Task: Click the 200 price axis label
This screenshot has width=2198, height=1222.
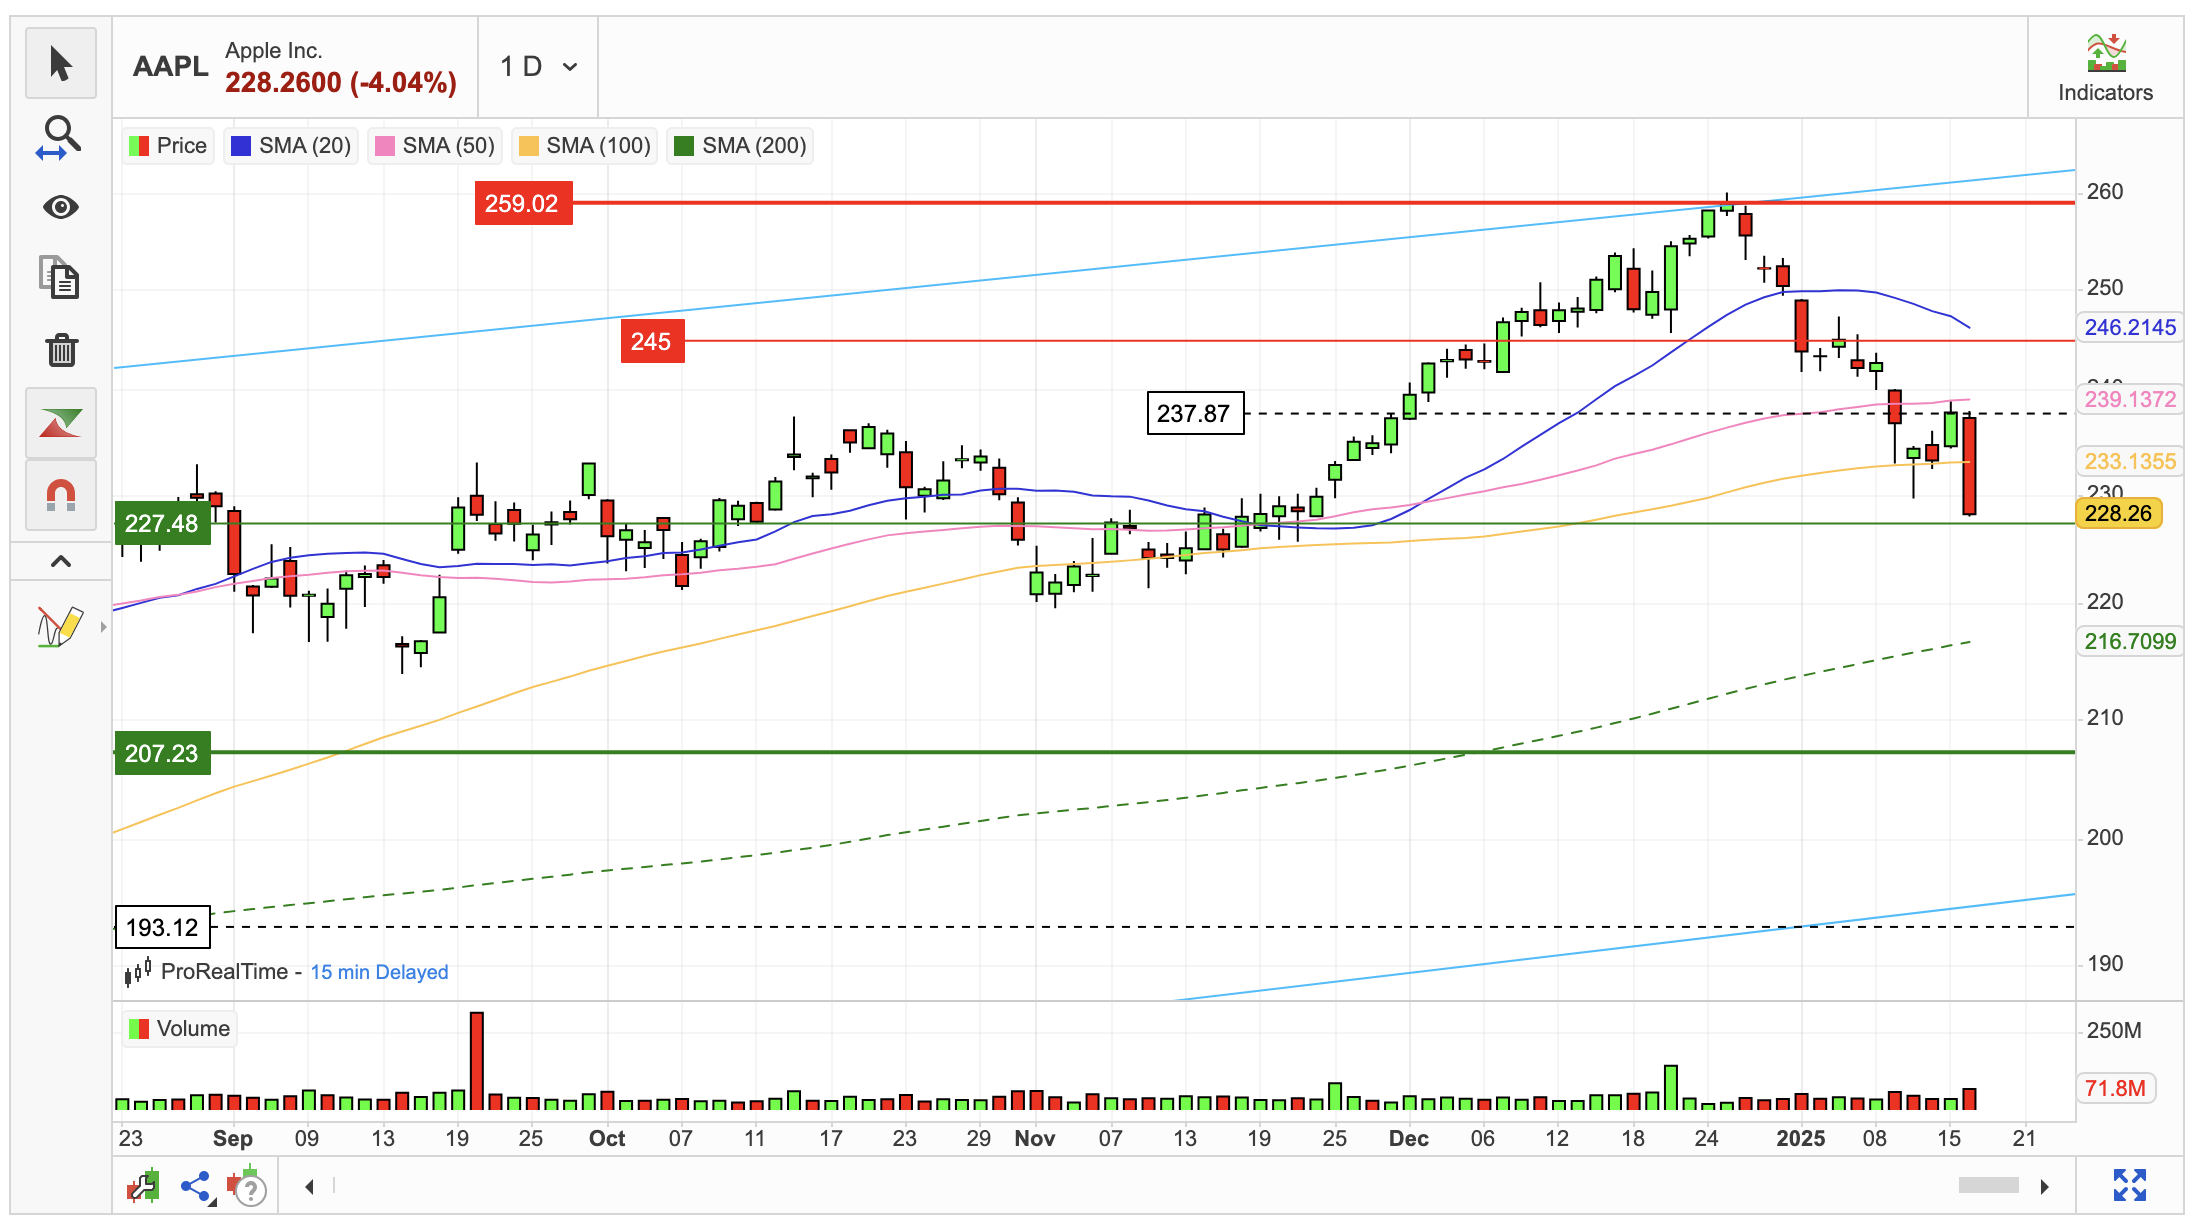Action: tap(2105, 838)
